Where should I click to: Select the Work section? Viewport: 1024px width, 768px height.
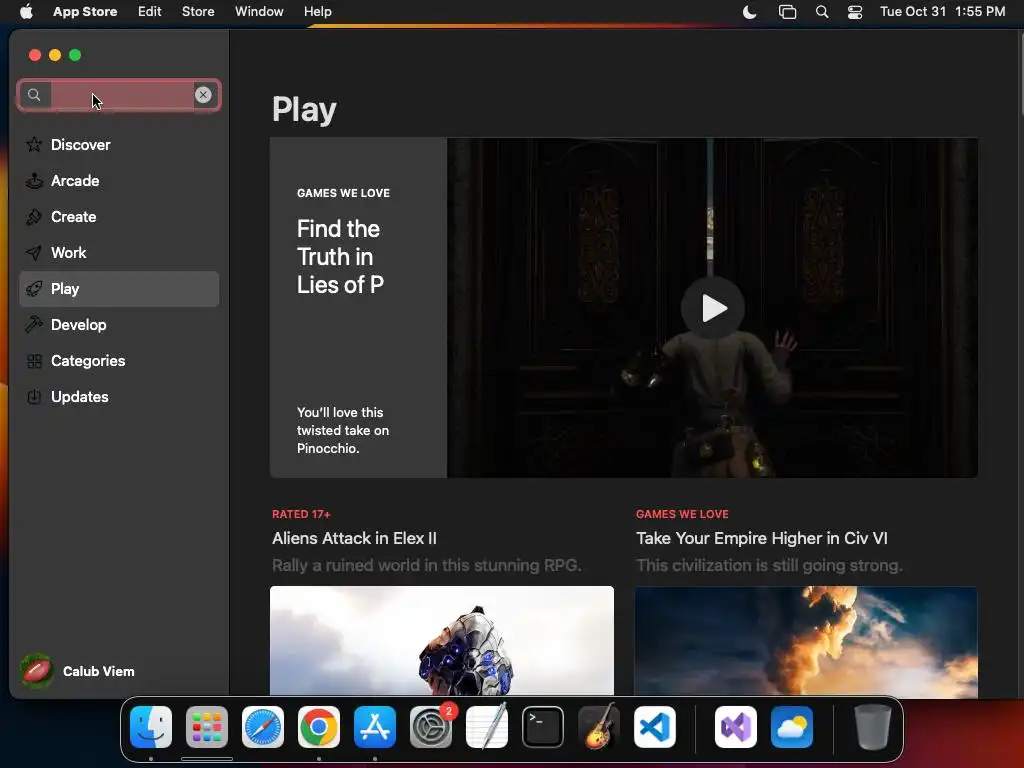point(119,252)
